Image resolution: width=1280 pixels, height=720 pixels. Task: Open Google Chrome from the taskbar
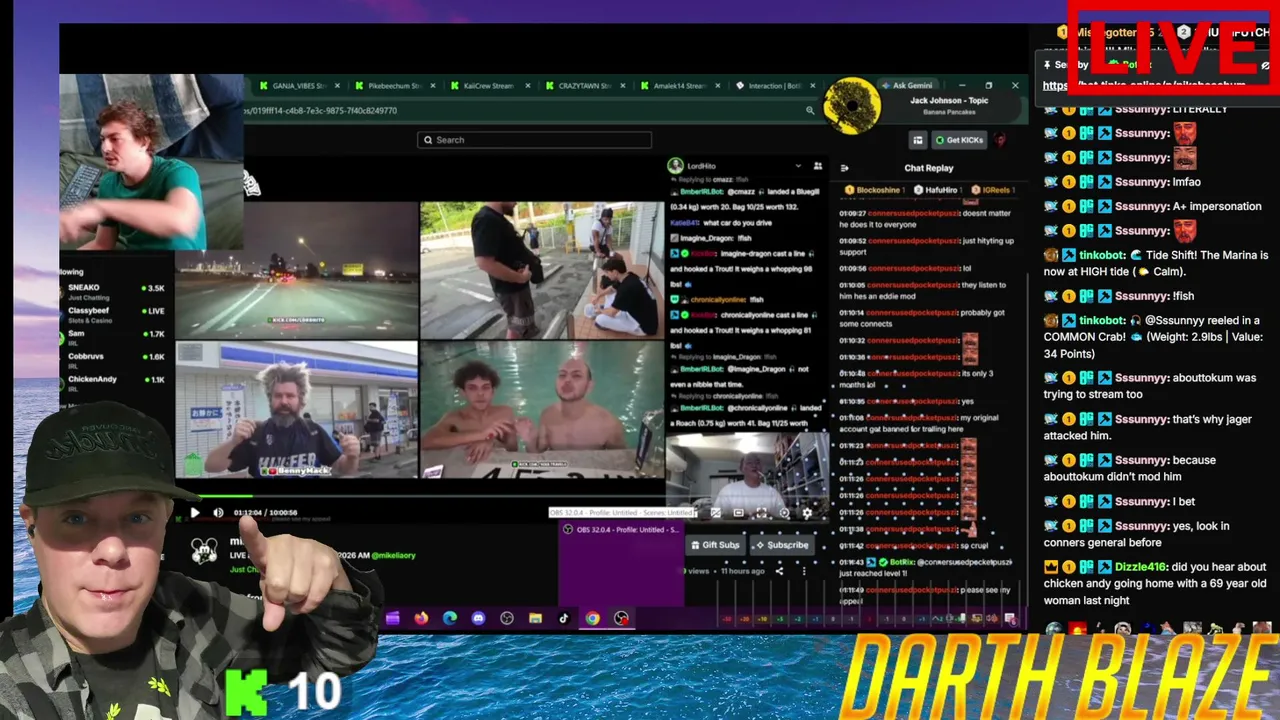(593, 618)
